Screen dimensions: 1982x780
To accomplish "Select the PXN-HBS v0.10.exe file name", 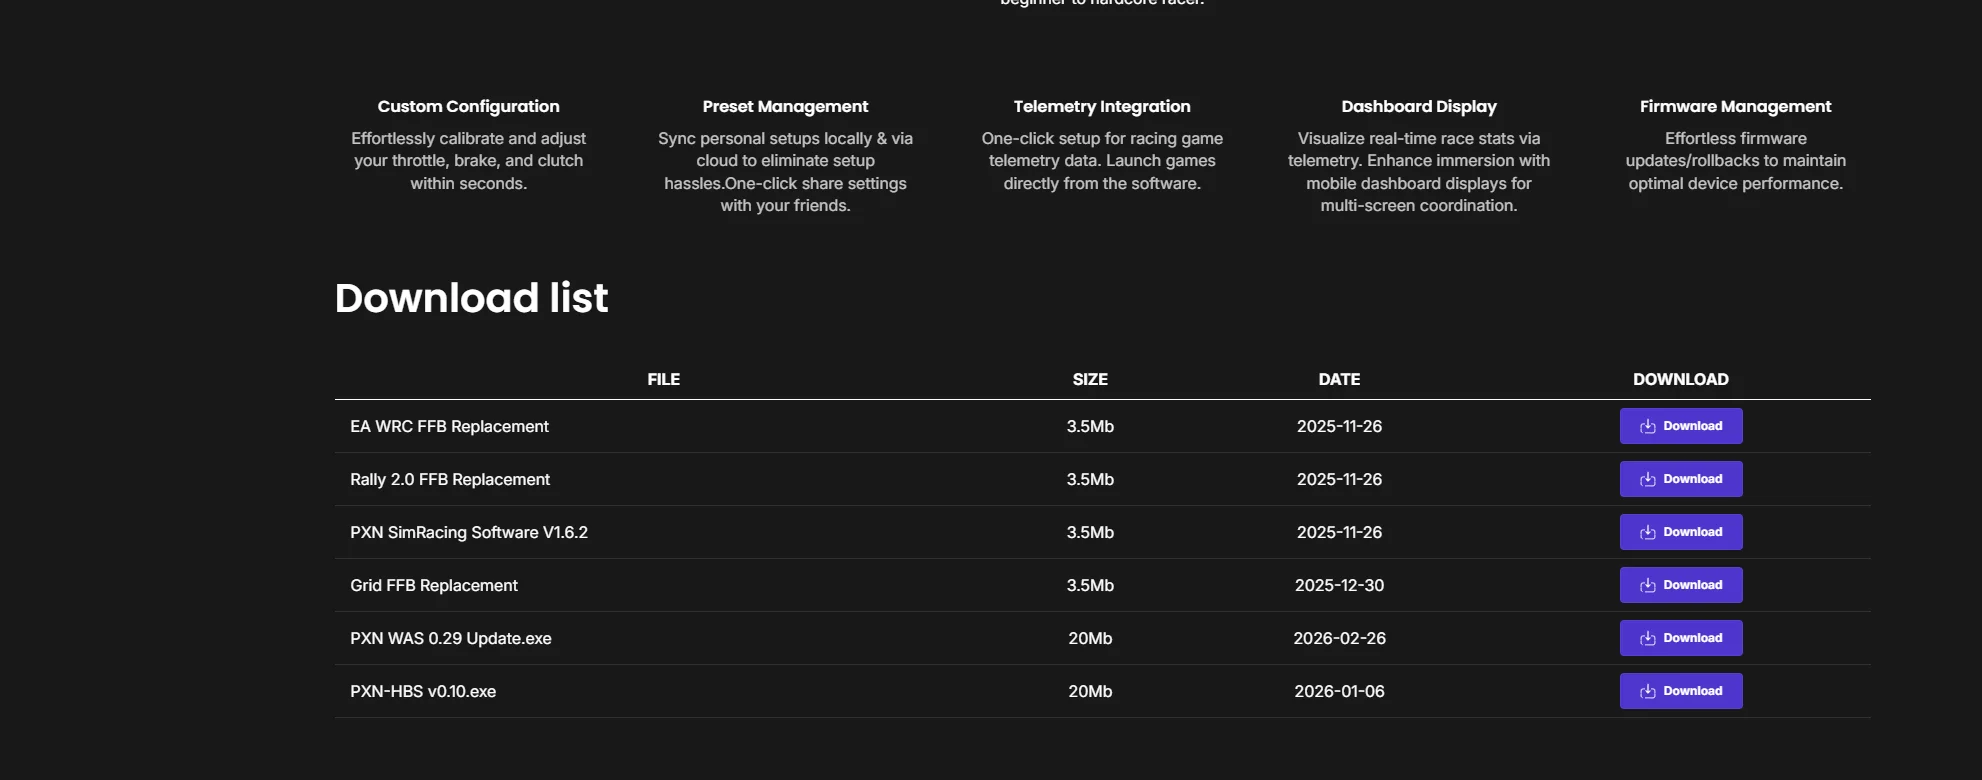I will point(423,691).
